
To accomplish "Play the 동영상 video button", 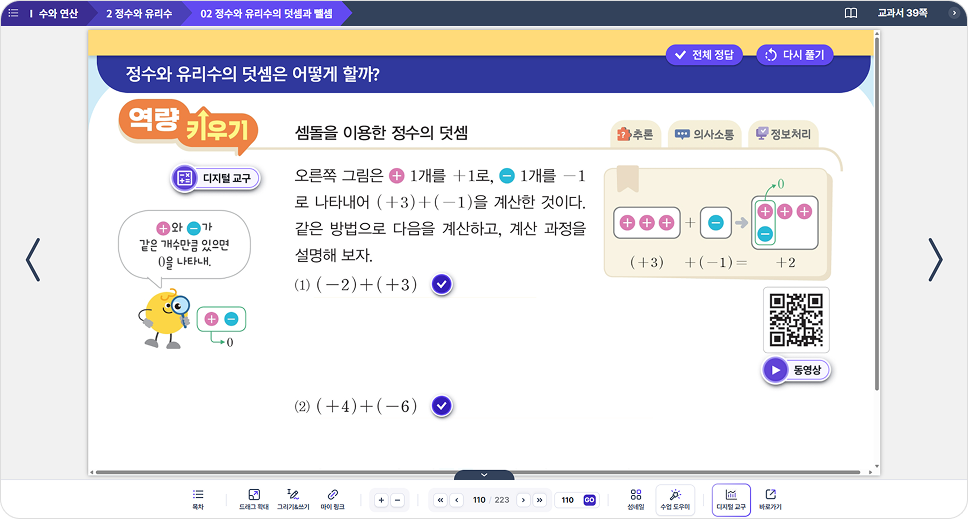I will (x=796, y=370).
